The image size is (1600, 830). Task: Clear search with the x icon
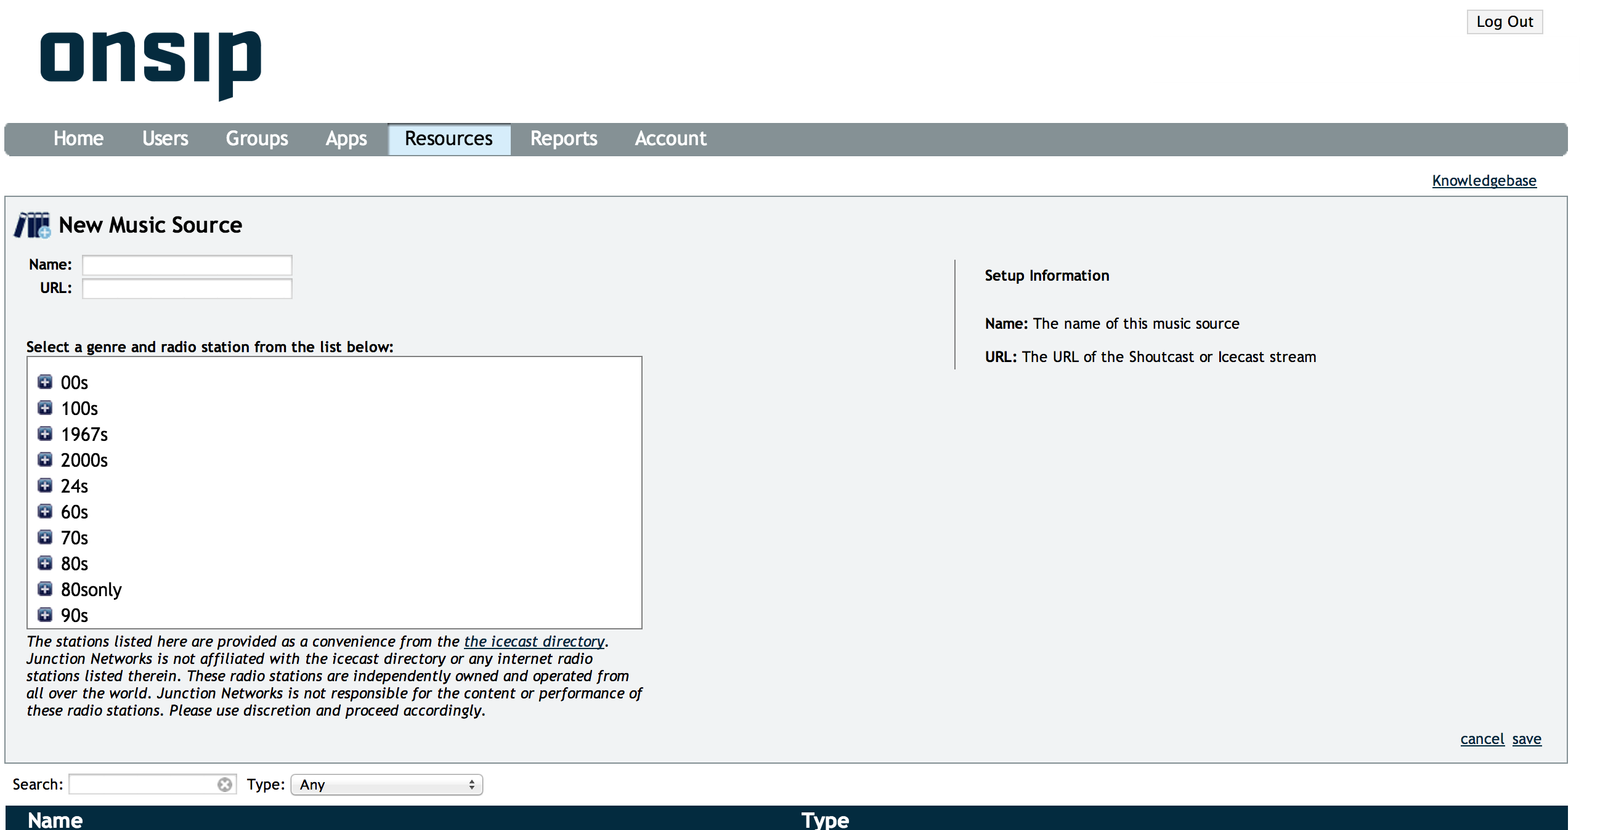(x=225, y=785)
